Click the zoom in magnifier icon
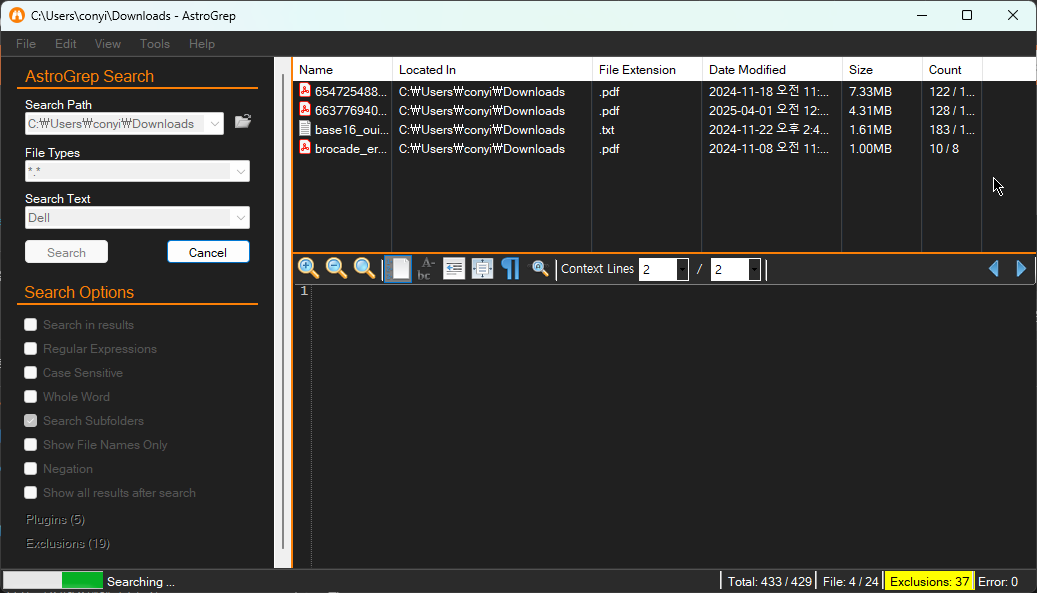Screen dimensions: 1037x593 308,268
